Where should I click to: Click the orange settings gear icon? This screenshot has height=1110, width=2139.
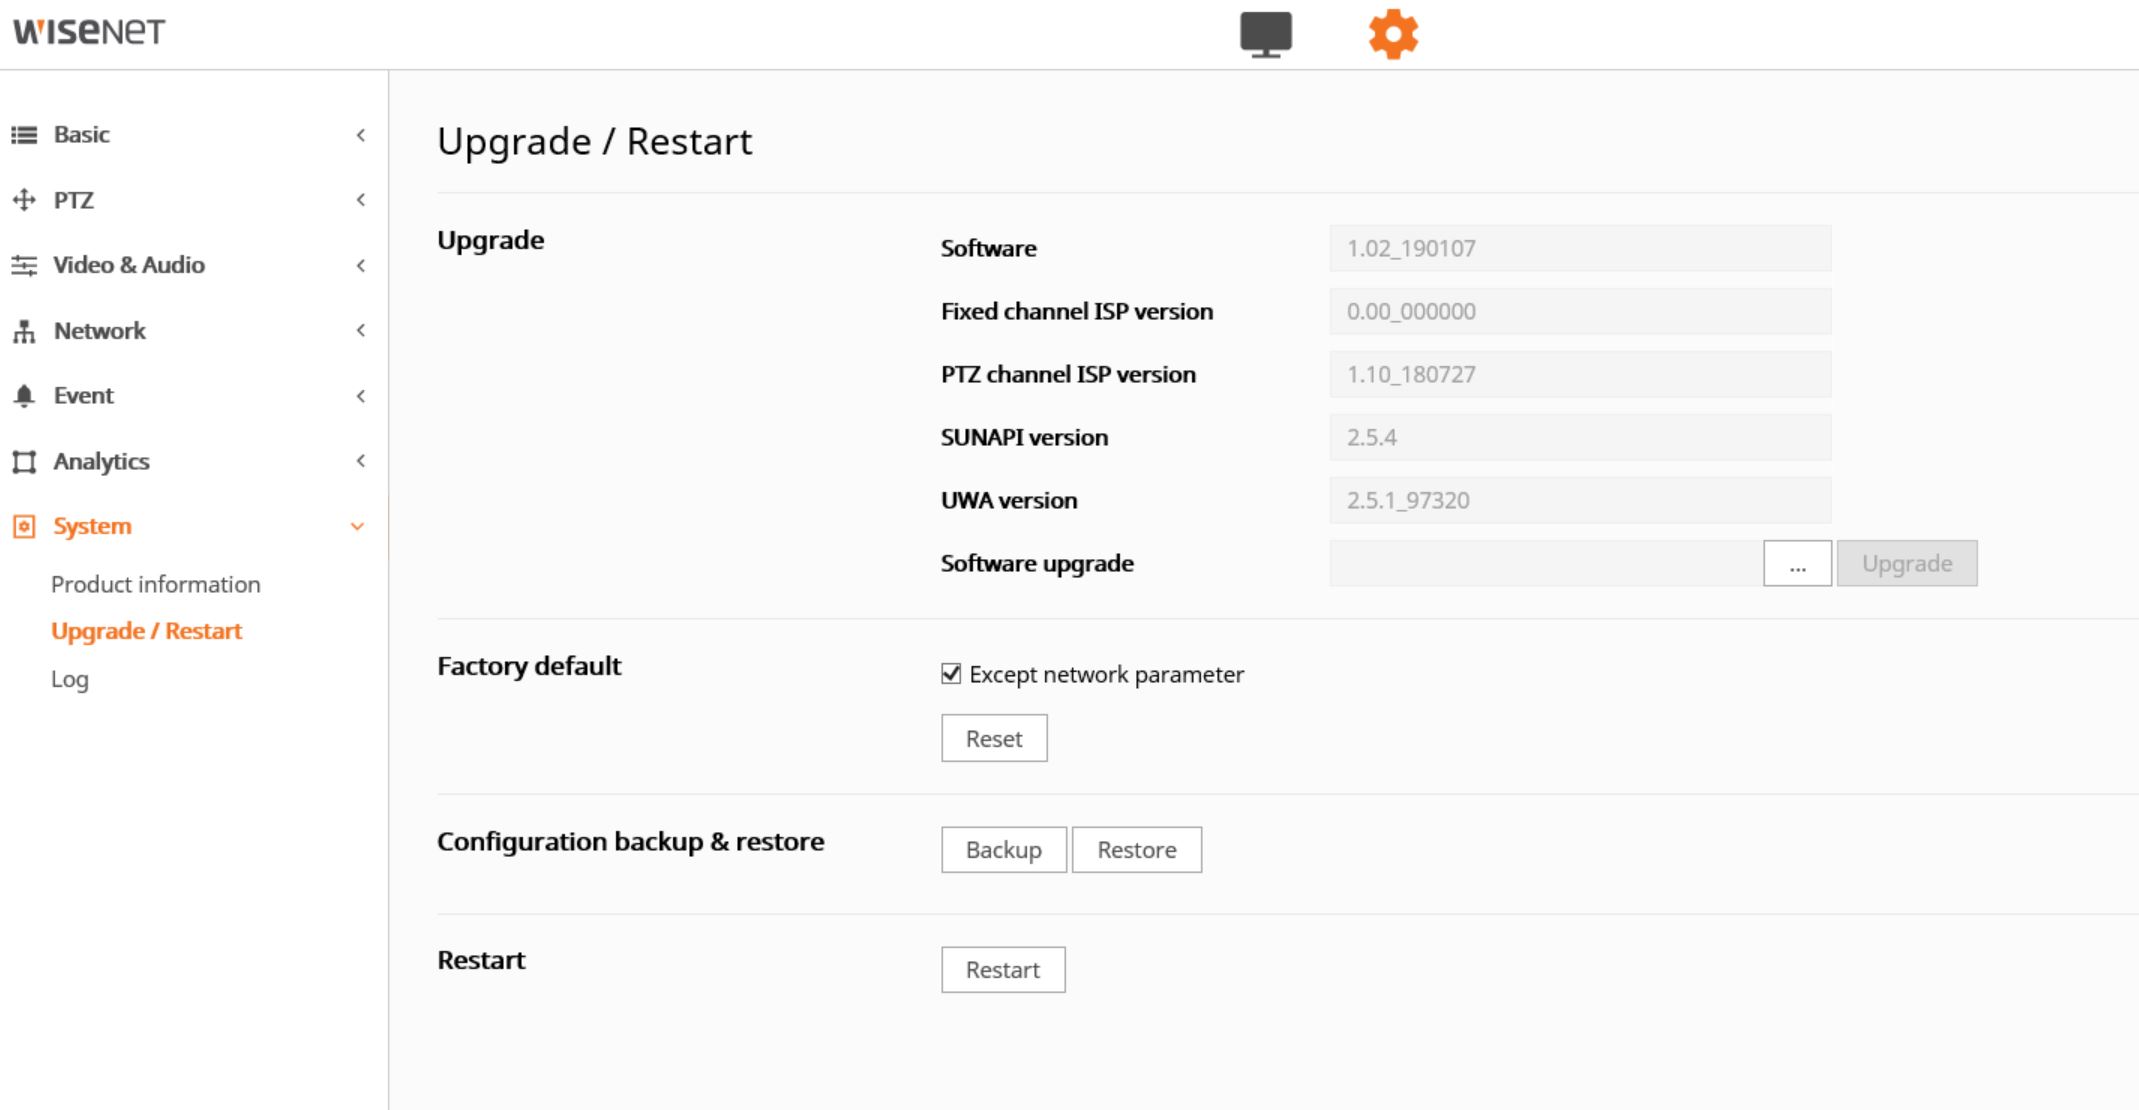point(1393,34)
